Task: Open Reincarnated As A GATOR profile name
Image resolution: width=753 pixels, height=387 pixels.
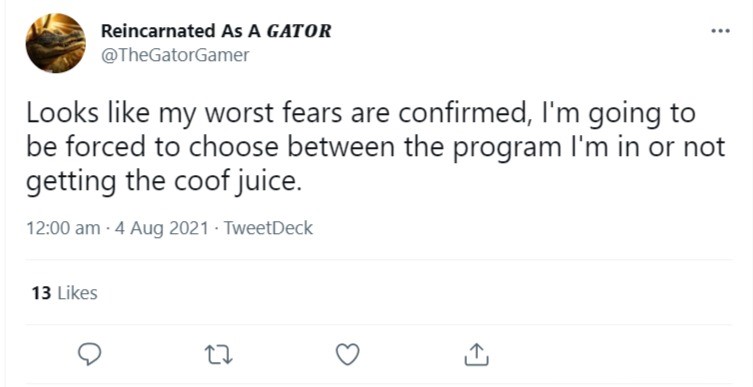Action: (x=216, y=31)
